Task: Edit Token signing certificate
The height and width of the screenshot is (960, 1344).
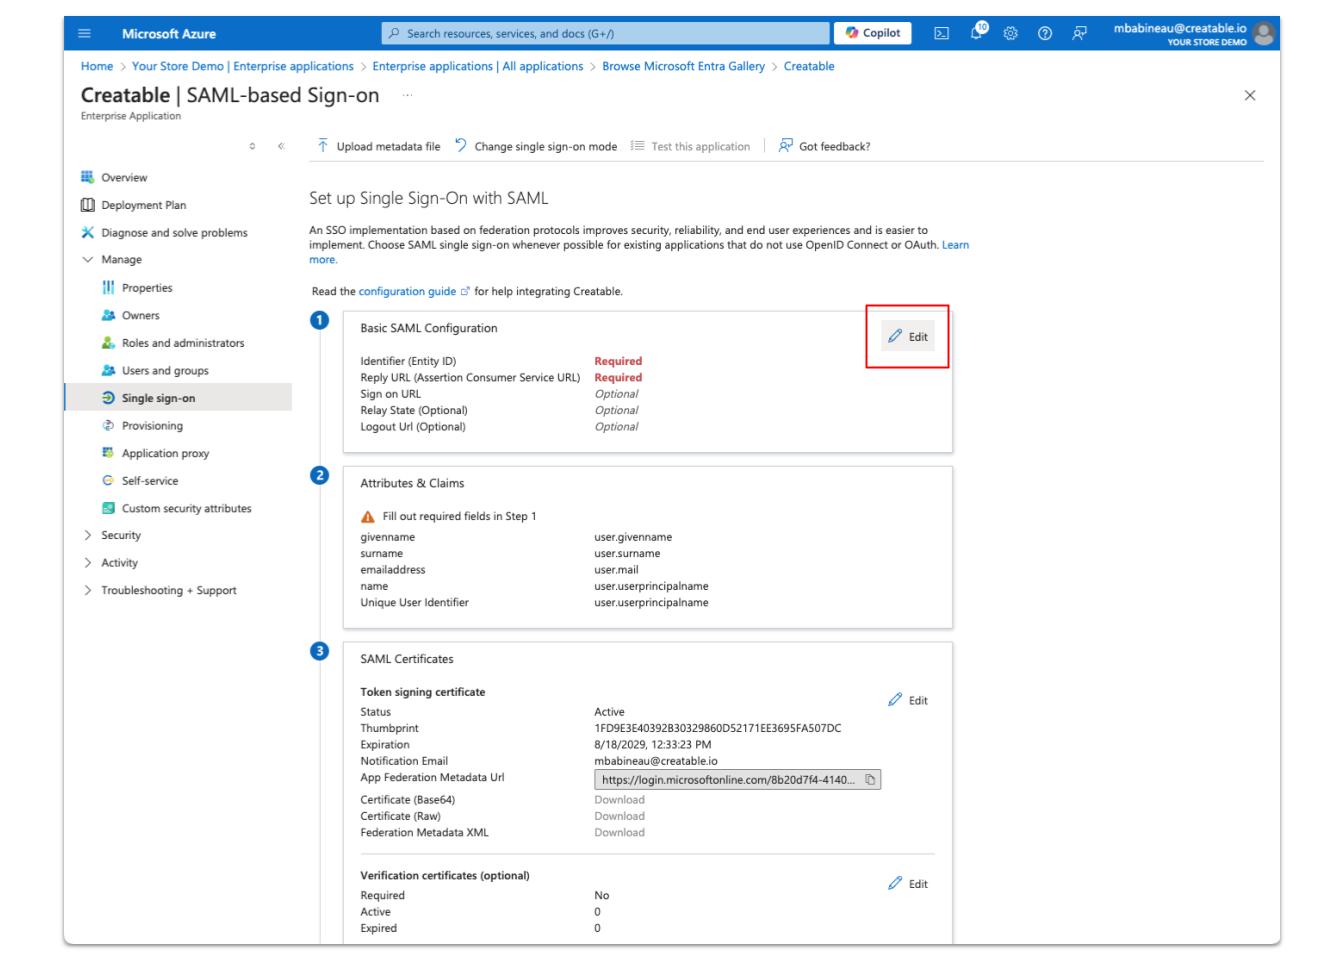Action: pyautogui.click(x=908, y=700)
